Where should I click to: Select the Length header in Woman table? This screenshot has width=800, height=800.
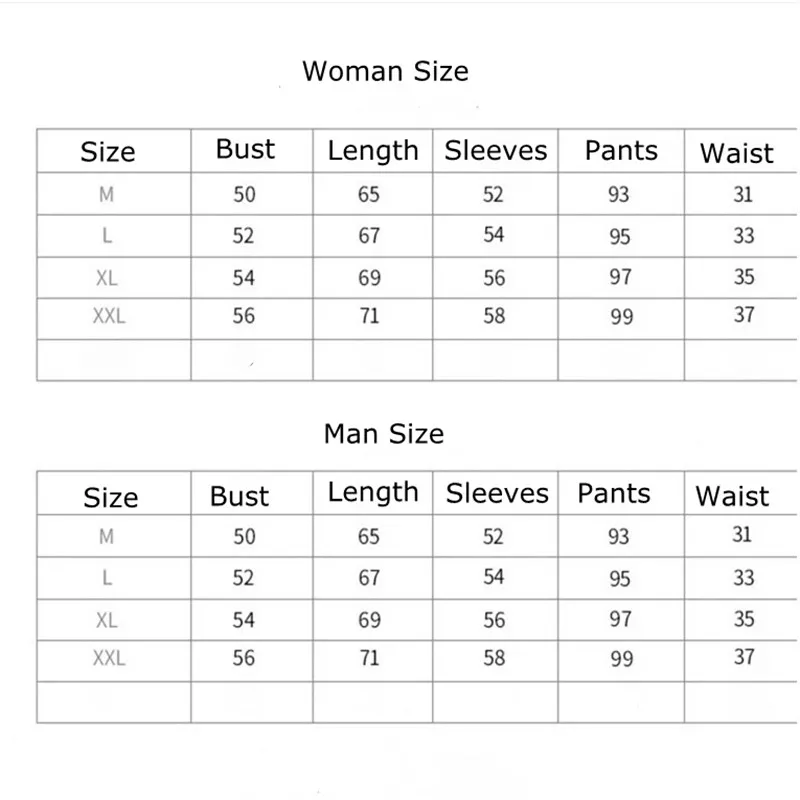[x=373, y=151]
